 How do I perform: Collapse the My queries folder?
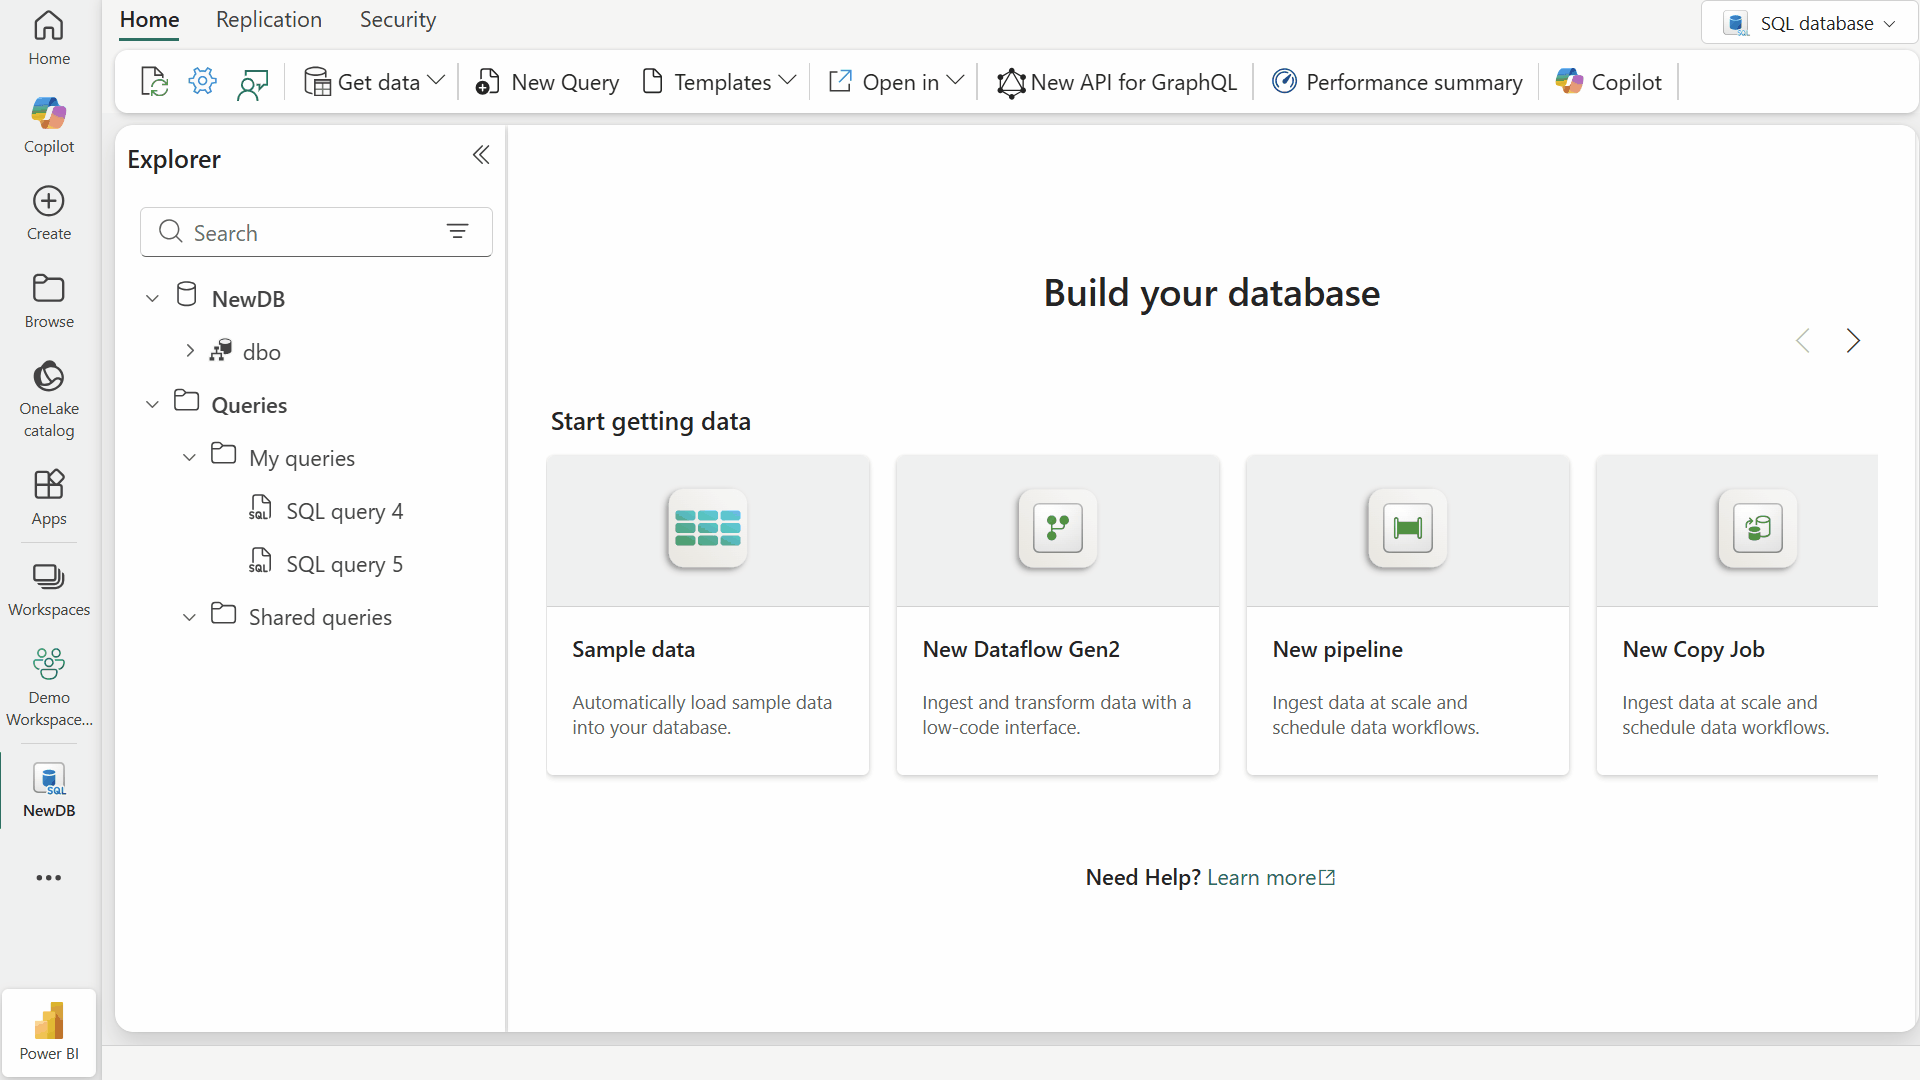point(189,457)
